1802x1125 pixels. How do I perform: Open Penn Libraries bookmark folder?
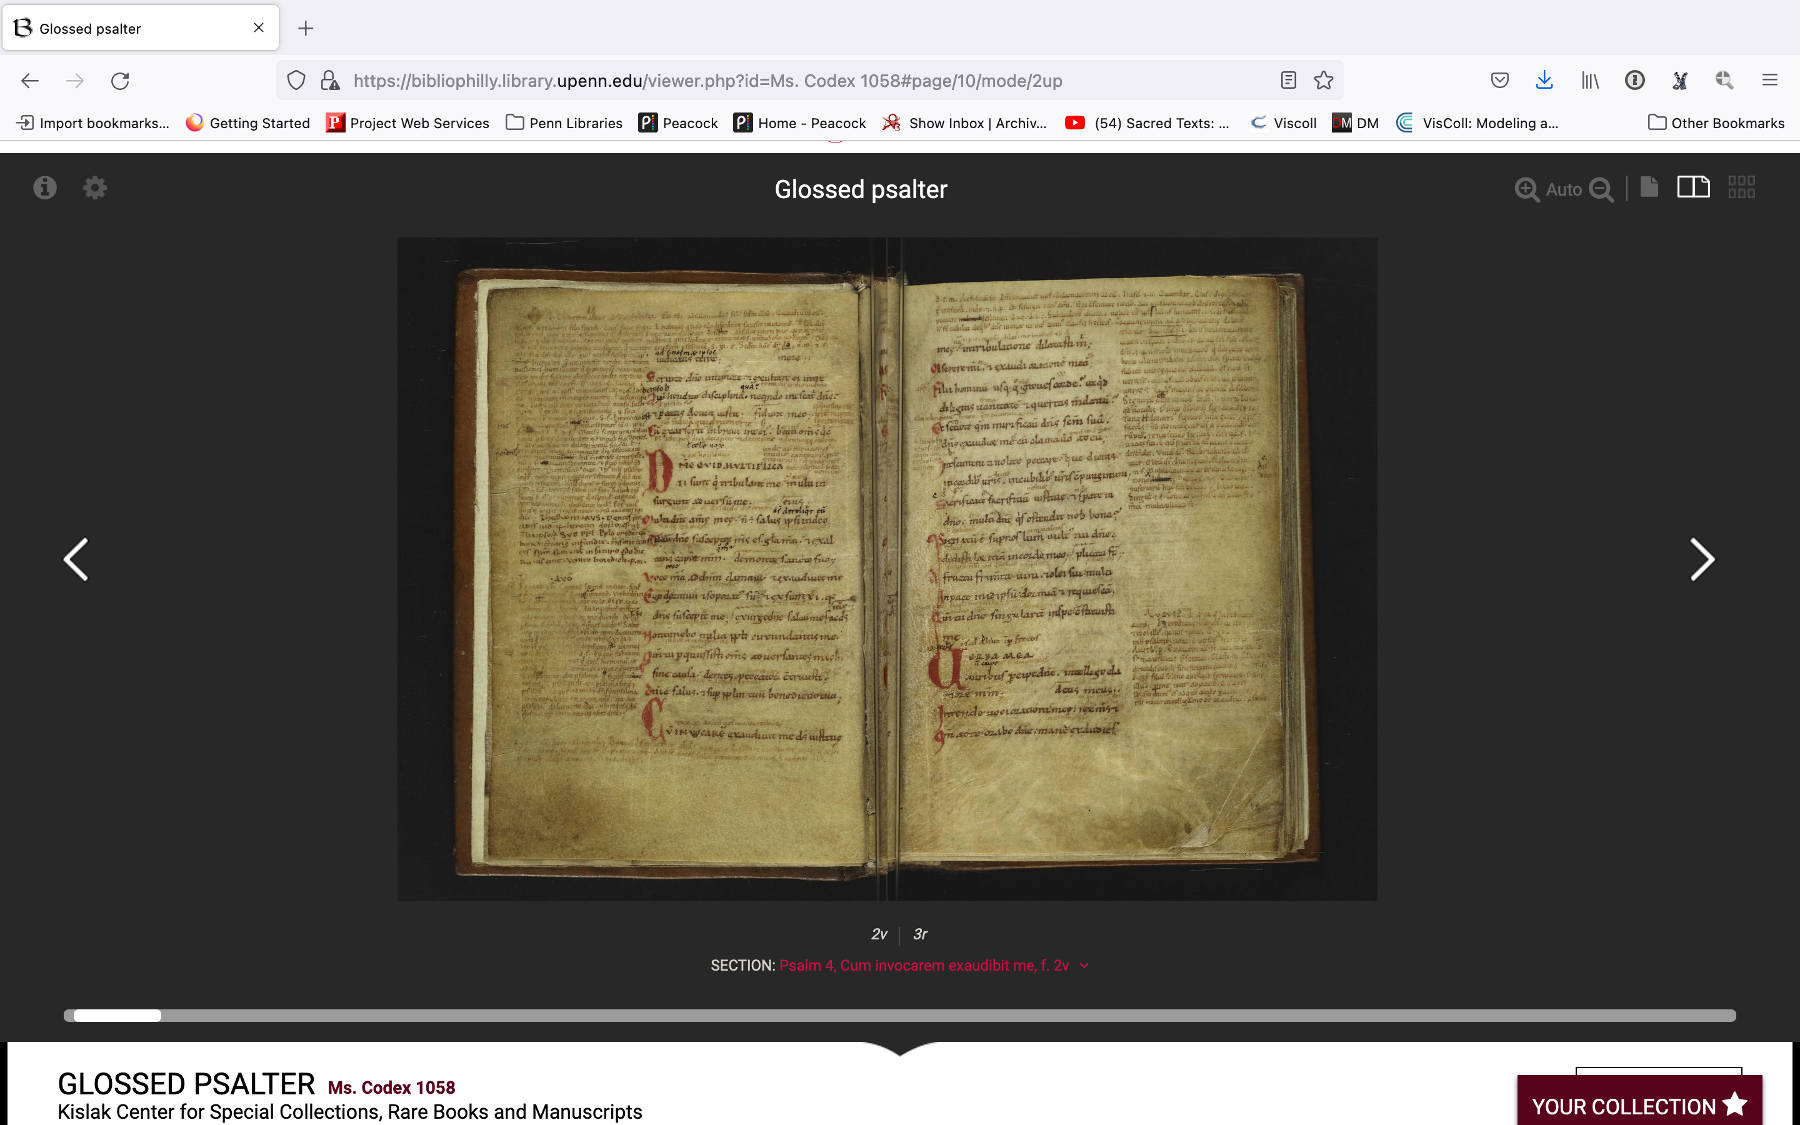564,123
